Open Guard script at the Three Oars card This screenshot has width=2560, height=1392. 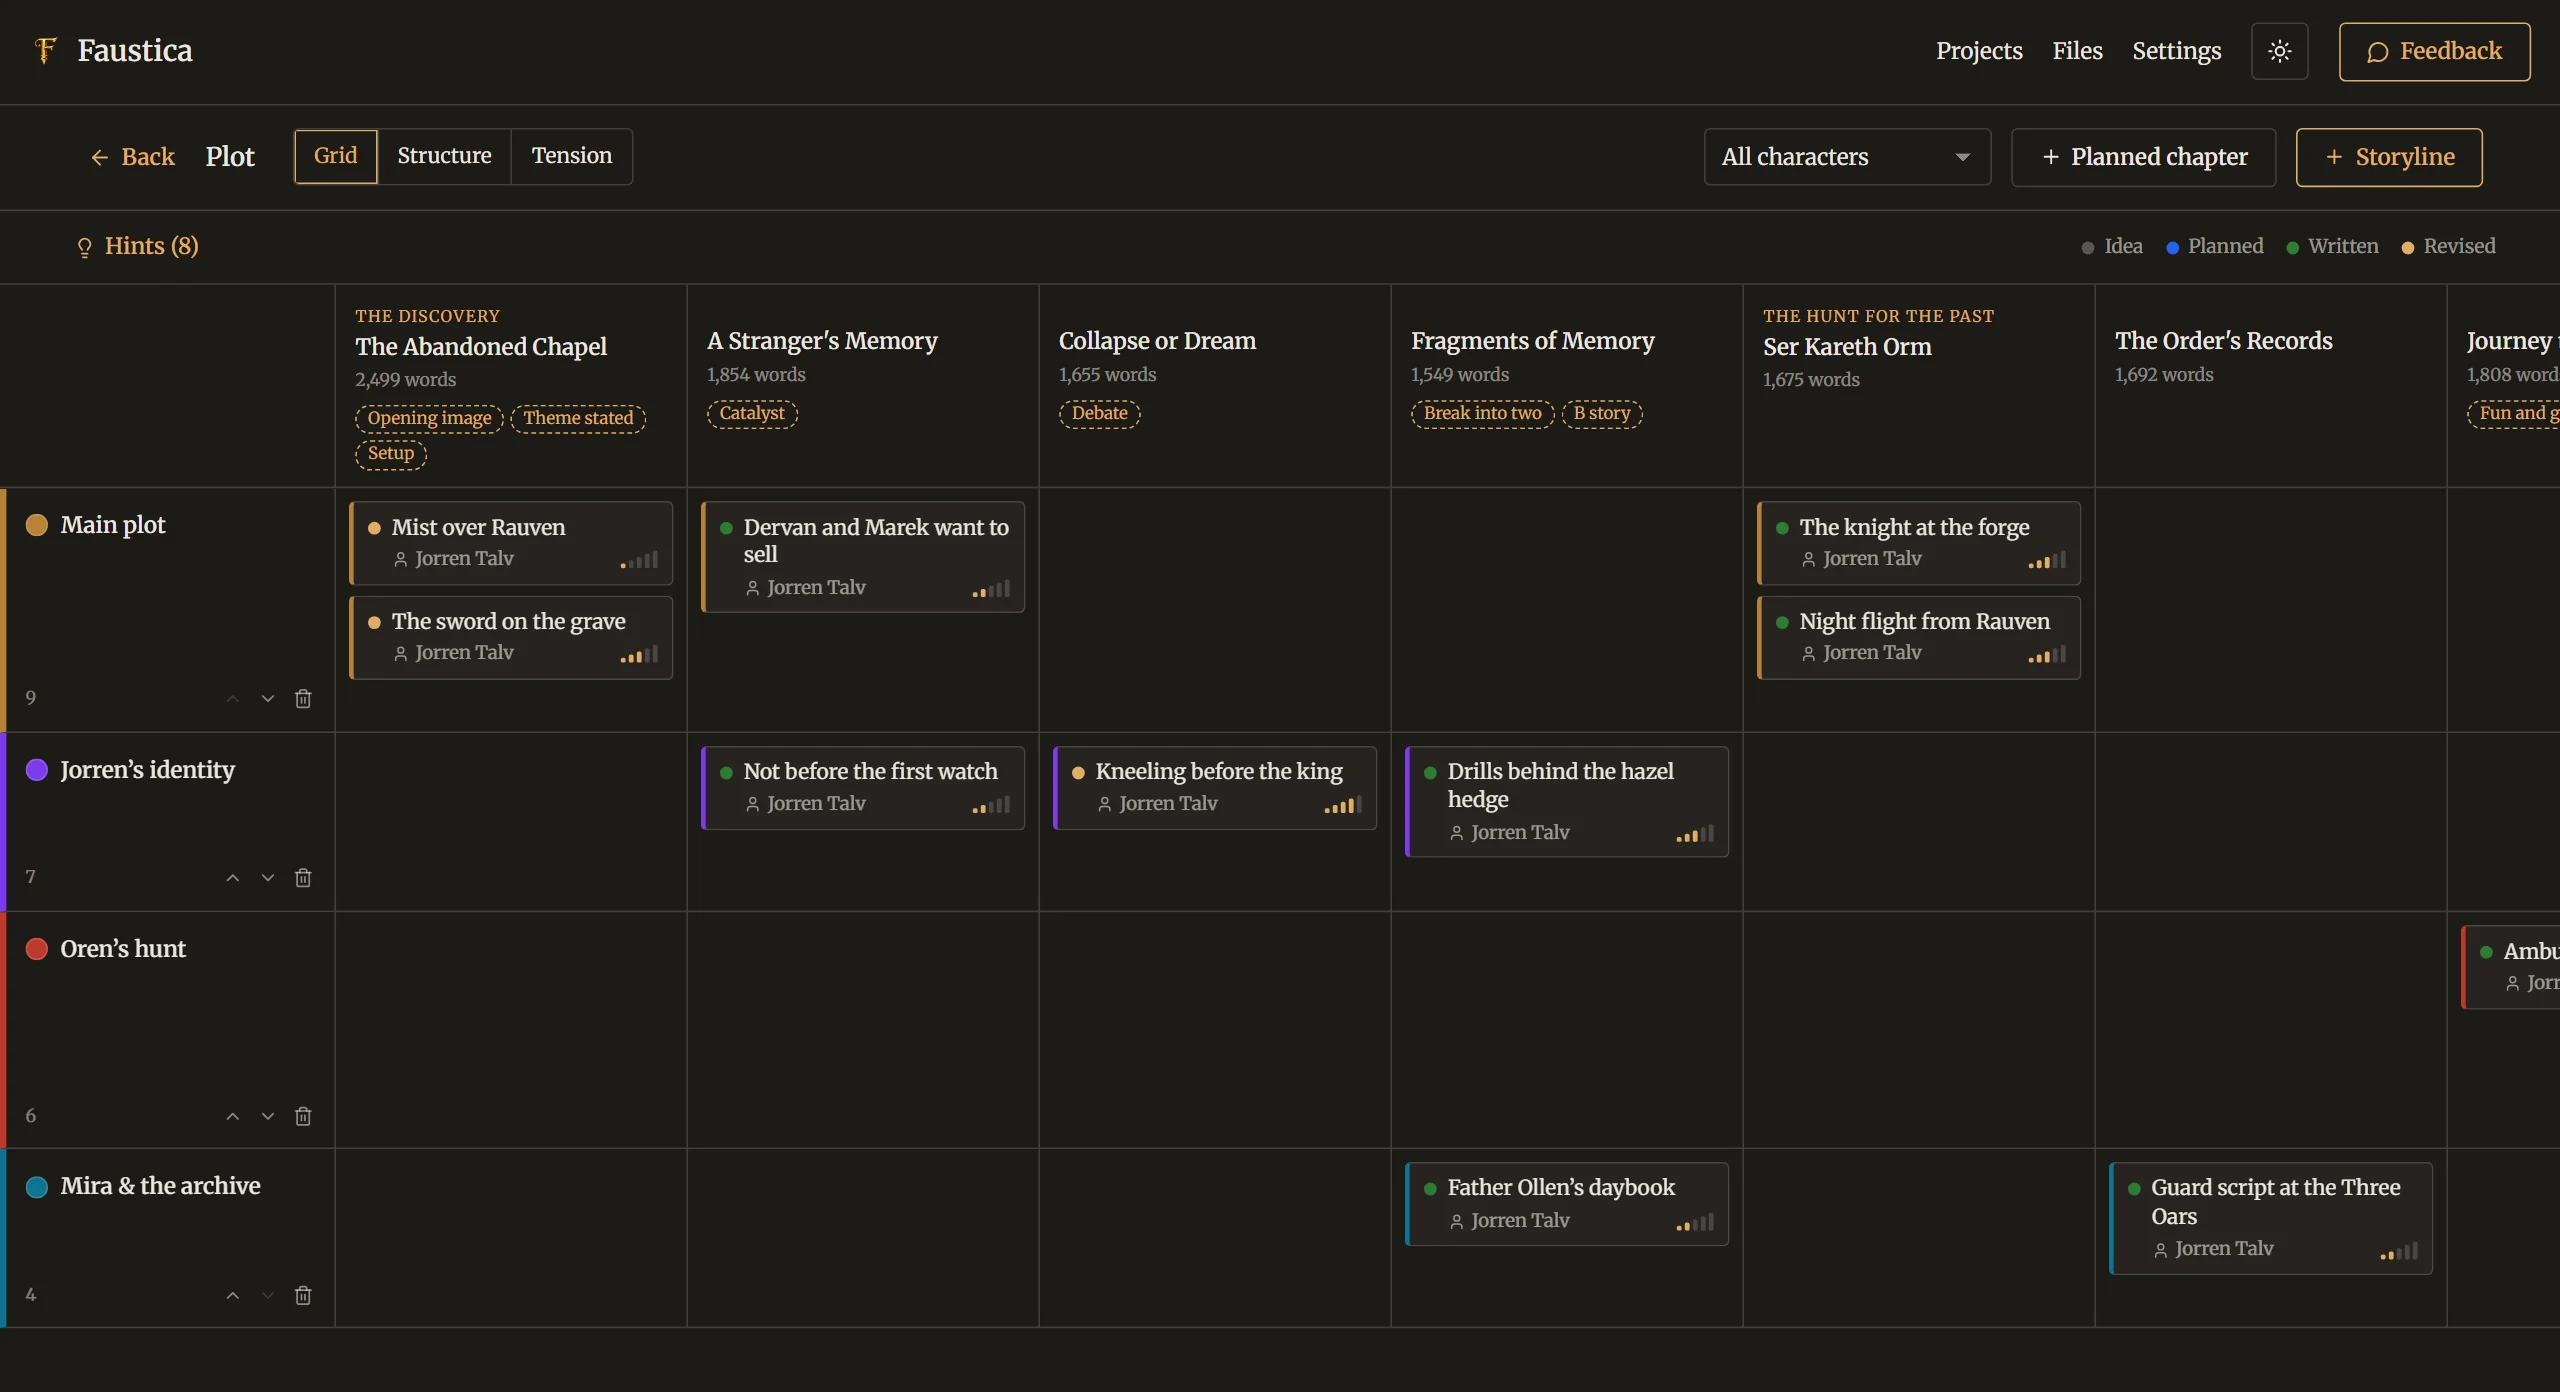point(2271,1218)
